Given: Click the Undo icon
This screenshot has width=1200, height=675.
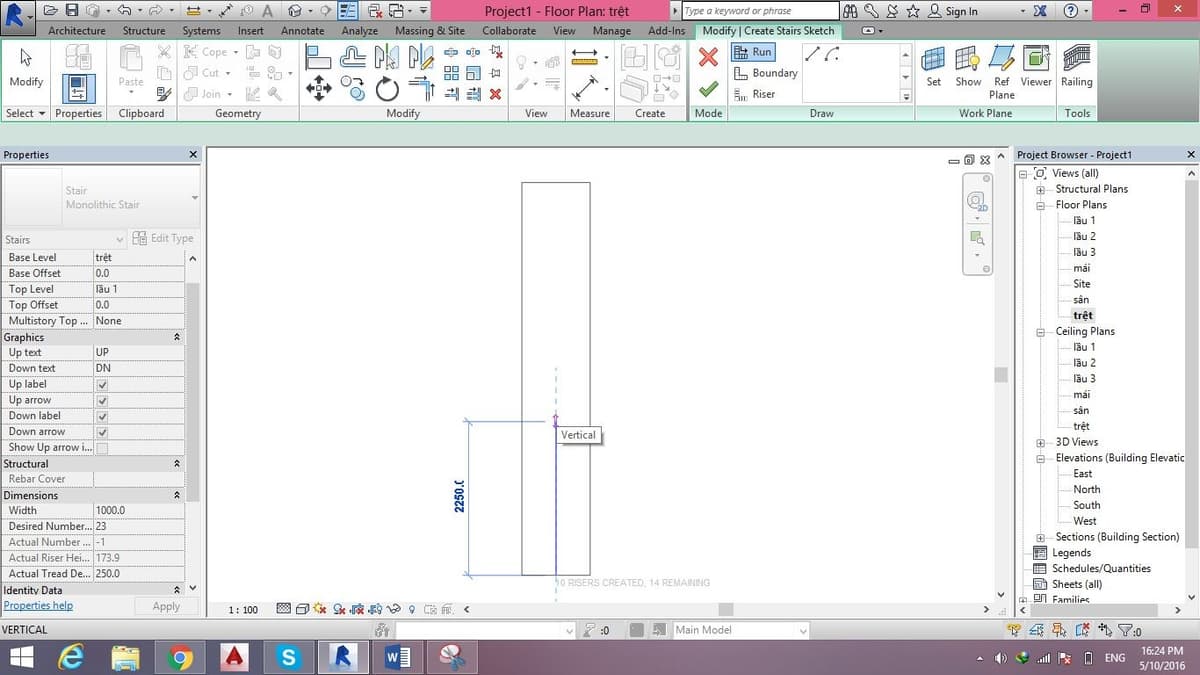Looking at the screenshot, I should [x=125, y=11].
